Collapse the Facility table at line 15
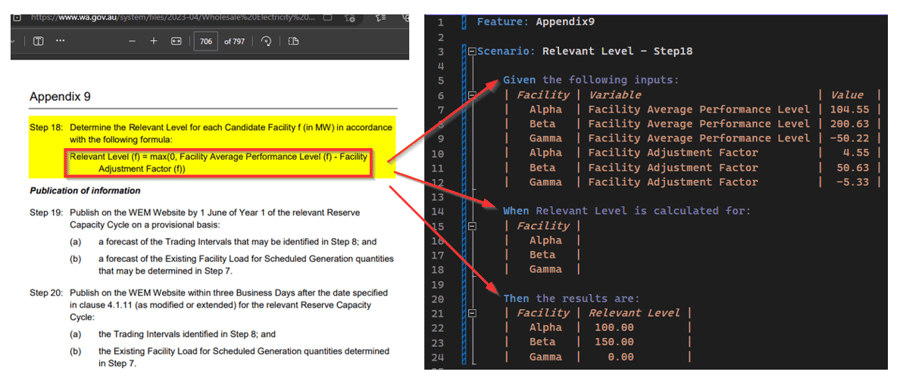Image resolution: width=900 pixels, height=381 pixels. [472, 226]
